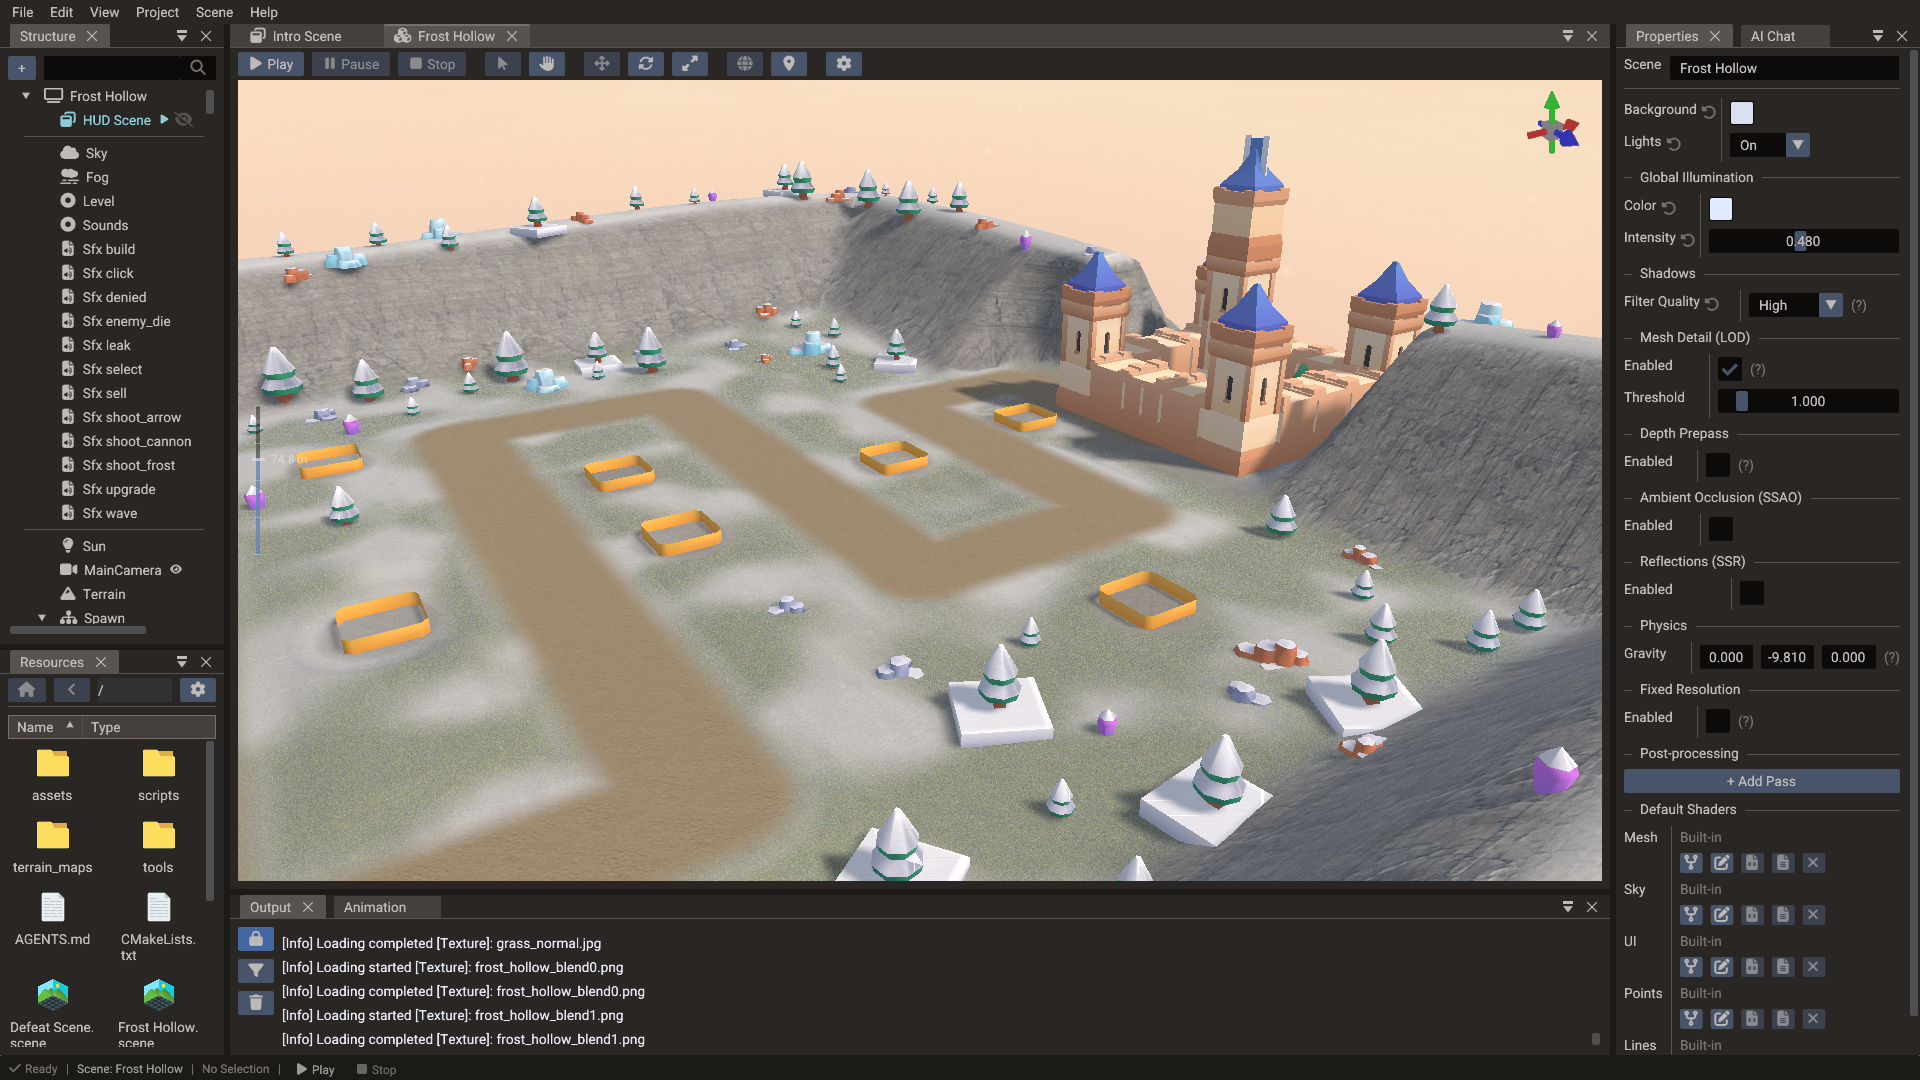Click the location pin icon in toolbar
1920x1080 pixels.
coord(789,64)
